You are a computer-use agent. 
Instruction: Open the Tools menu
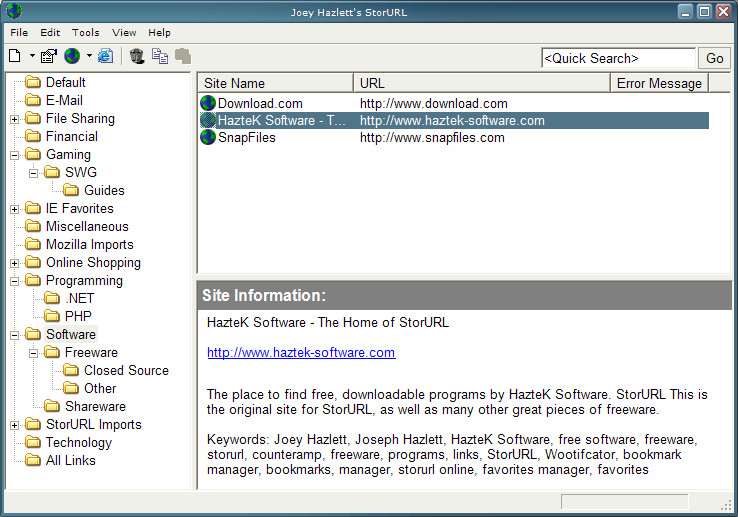click(x=86, y=32)
